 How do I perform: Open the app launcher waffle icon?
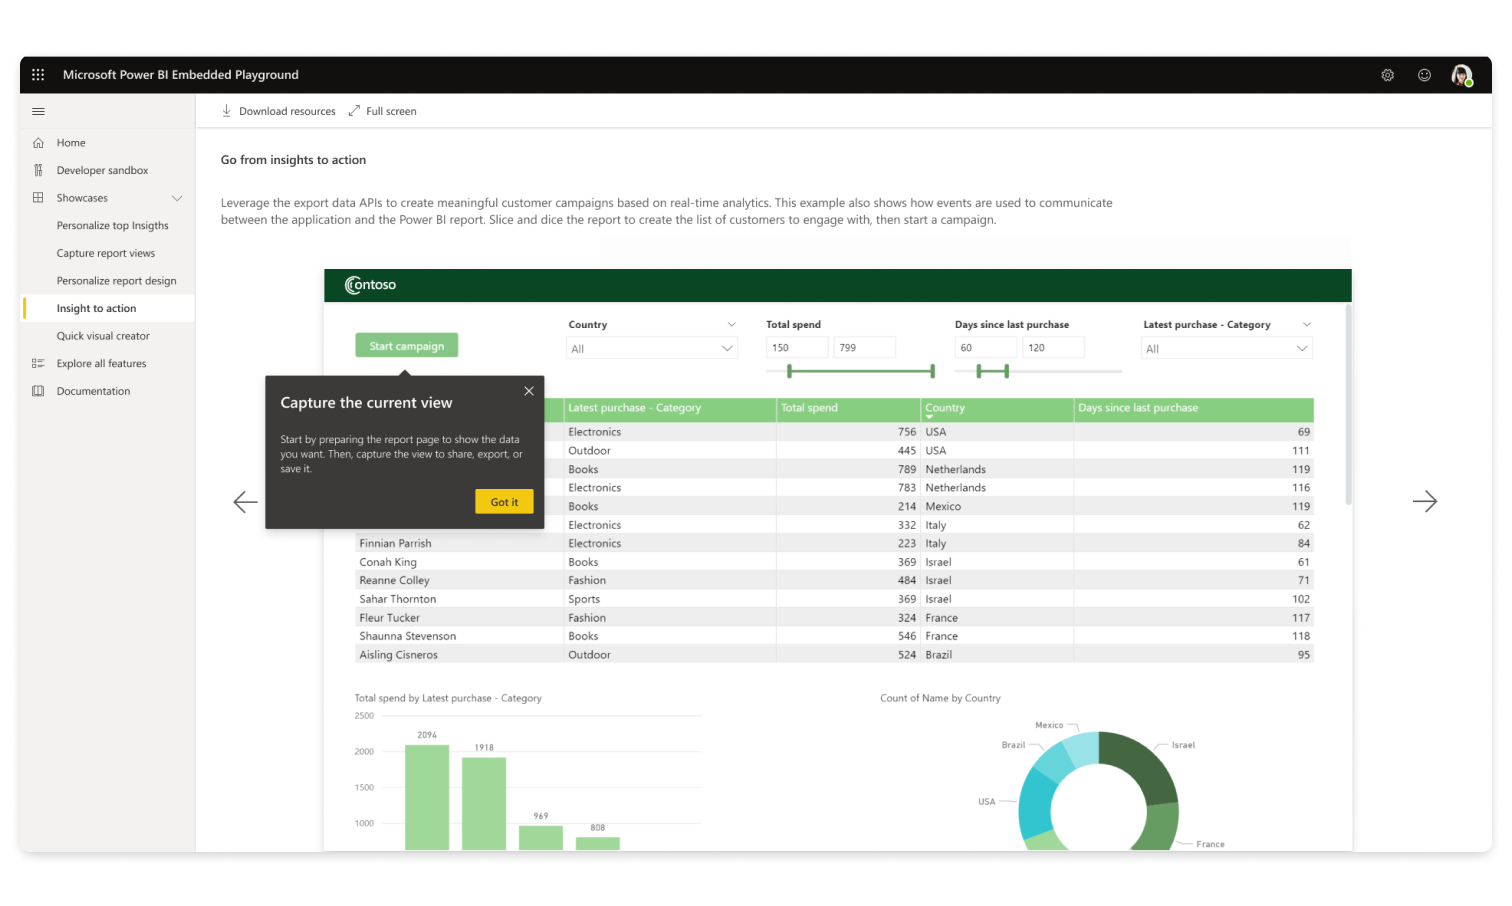click(x=38, y=75)
